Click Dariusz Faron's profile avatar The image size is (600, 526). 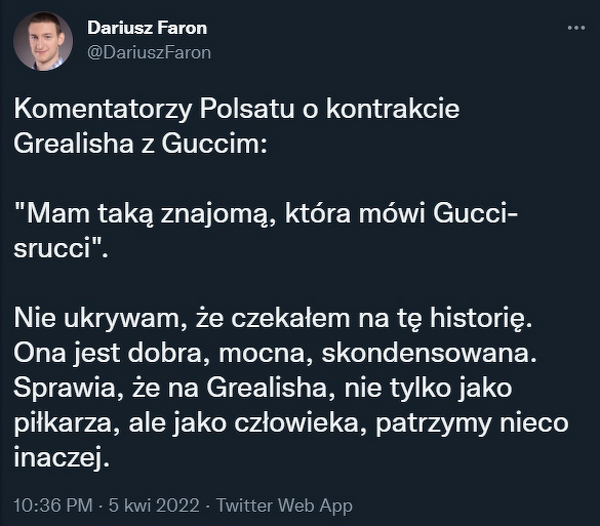point(42,41)
